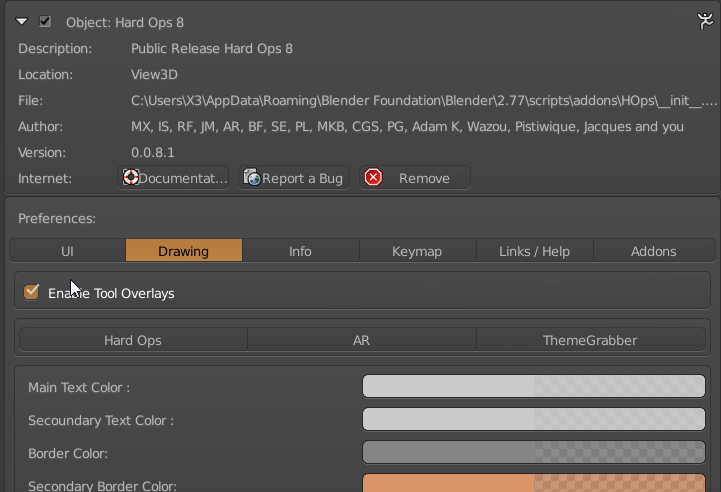Open the Keymap tab

click(417, 251)
